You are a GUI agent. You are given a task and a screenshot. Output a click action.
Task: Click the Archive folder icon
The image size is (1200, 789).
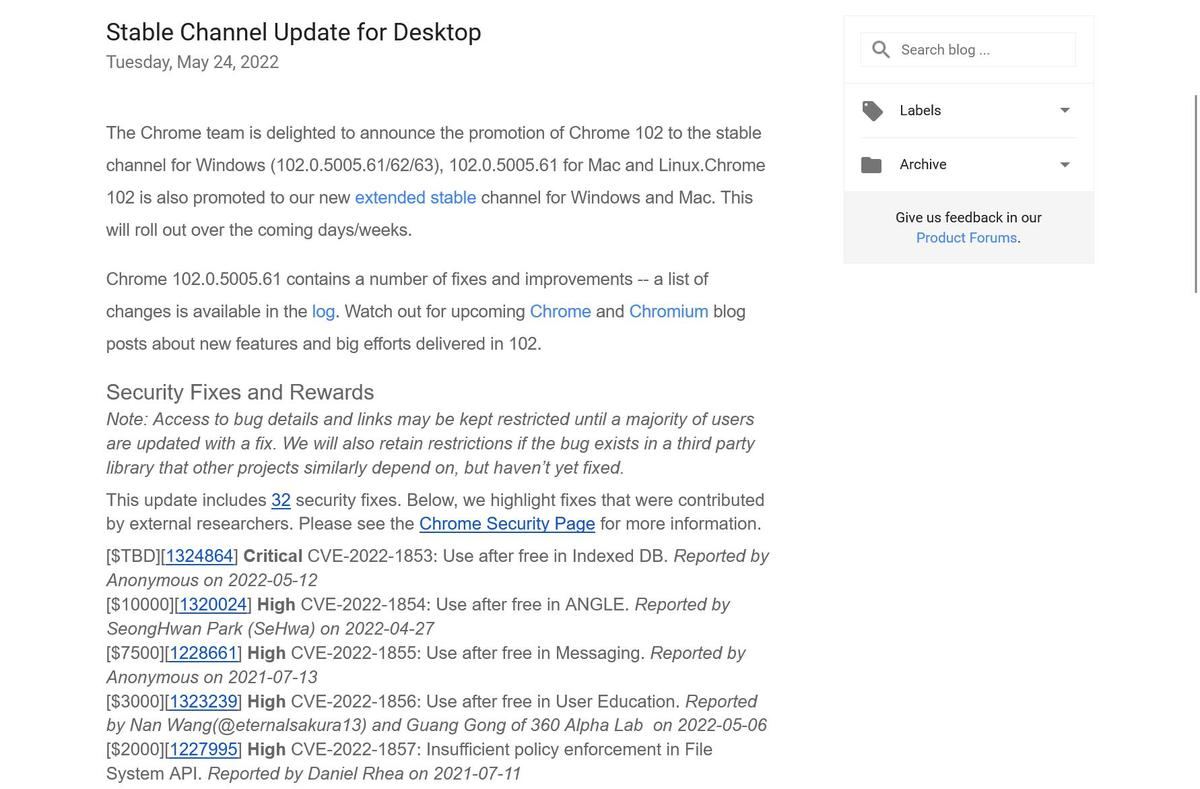[x=872, y=165]
